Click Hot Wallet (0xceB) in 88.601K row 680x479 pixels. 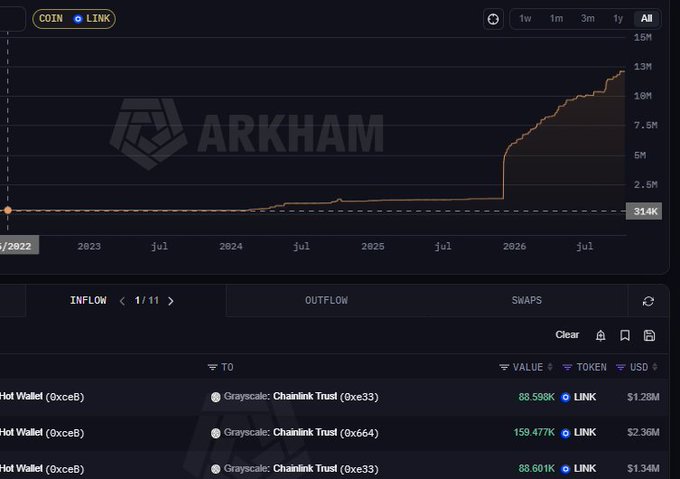point(42,469)
